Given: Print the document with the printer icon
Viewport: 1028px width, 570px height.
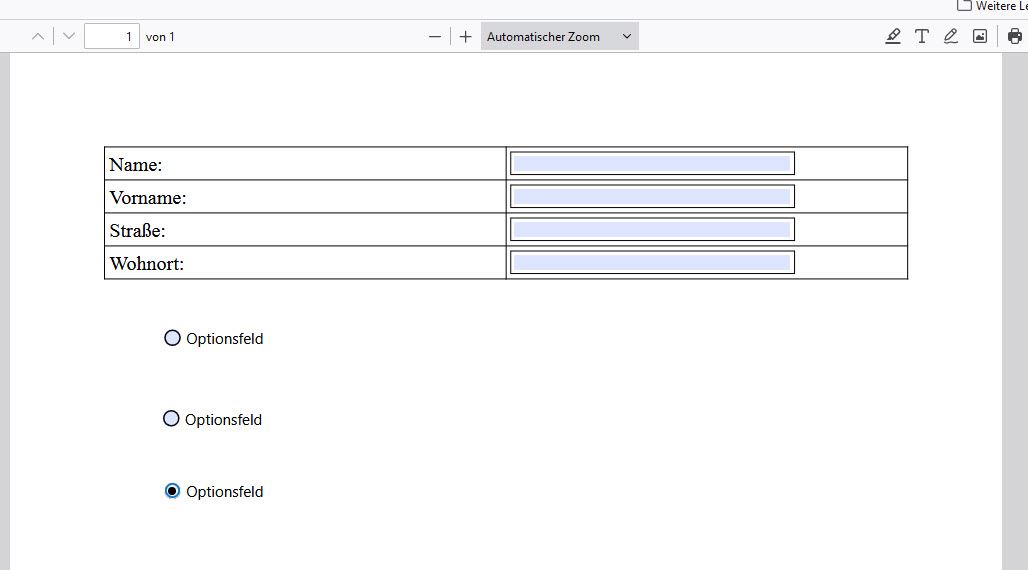Looking at the screenshot, I should (x=1015, y=37).
